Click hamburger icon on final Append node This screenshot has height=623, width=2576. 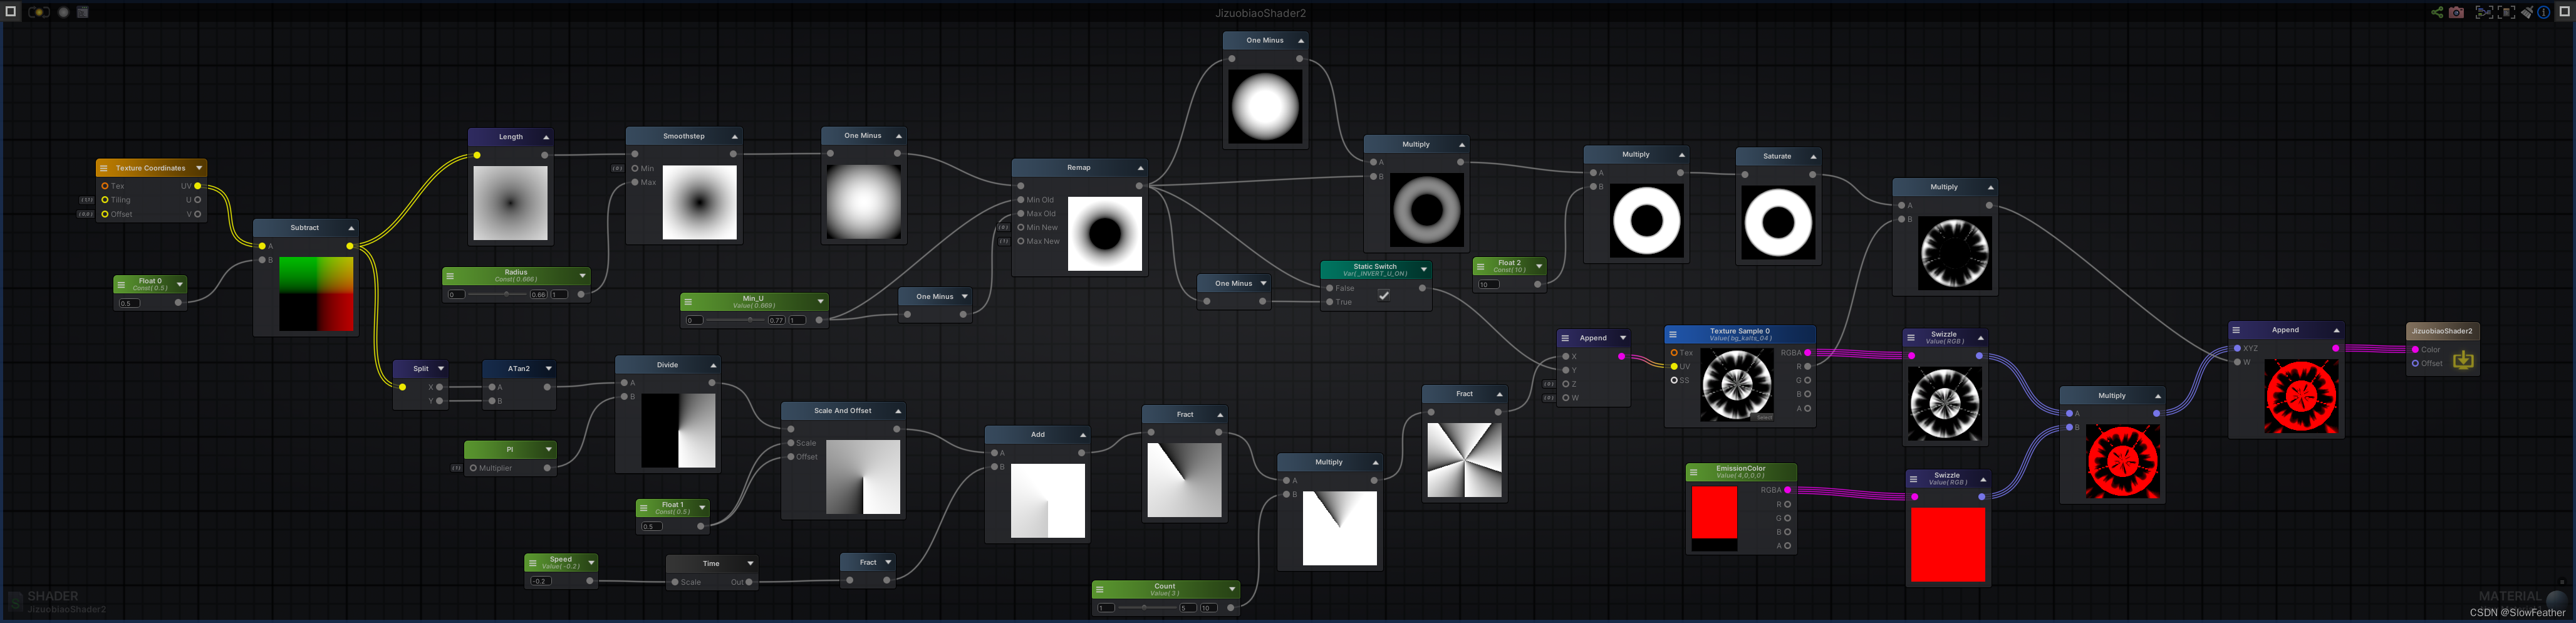point(2236,330)
